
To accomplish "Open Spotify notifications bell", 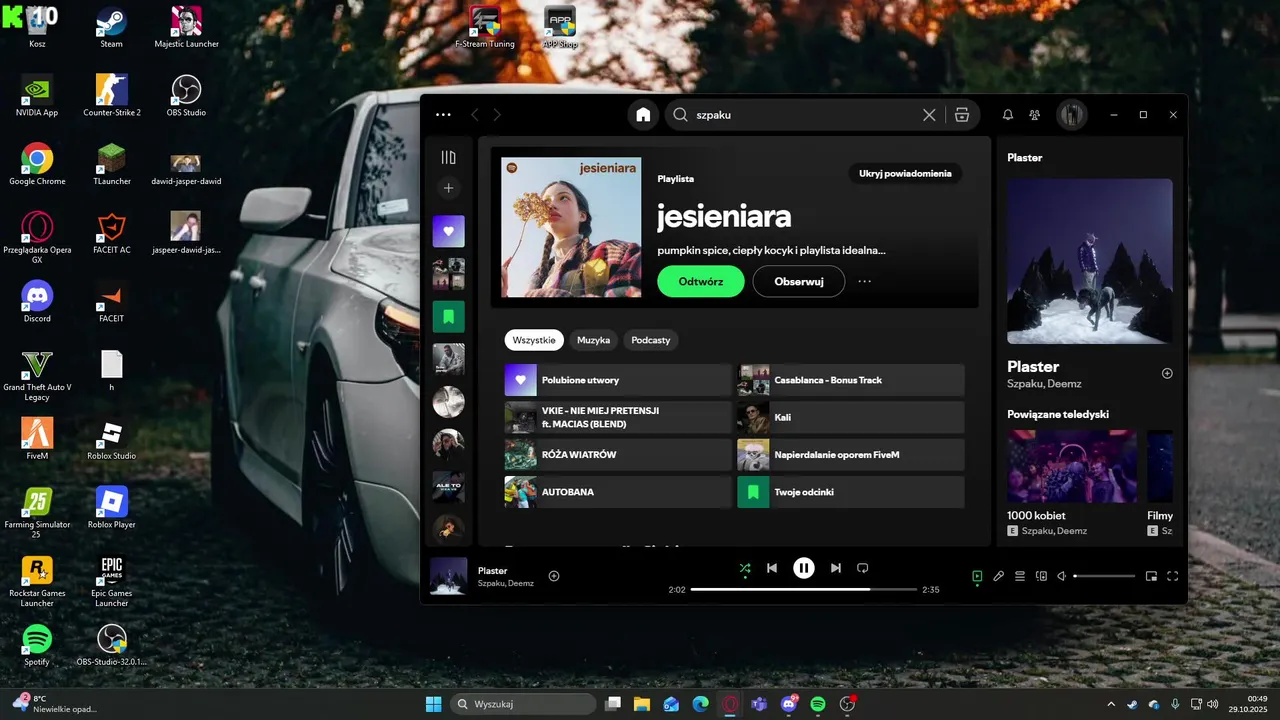I will click(1008, 115).
